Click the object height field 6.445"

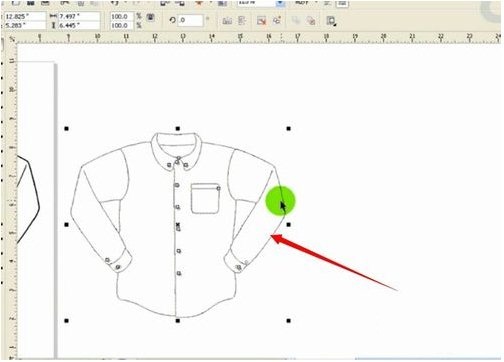(x=79, y=25)
